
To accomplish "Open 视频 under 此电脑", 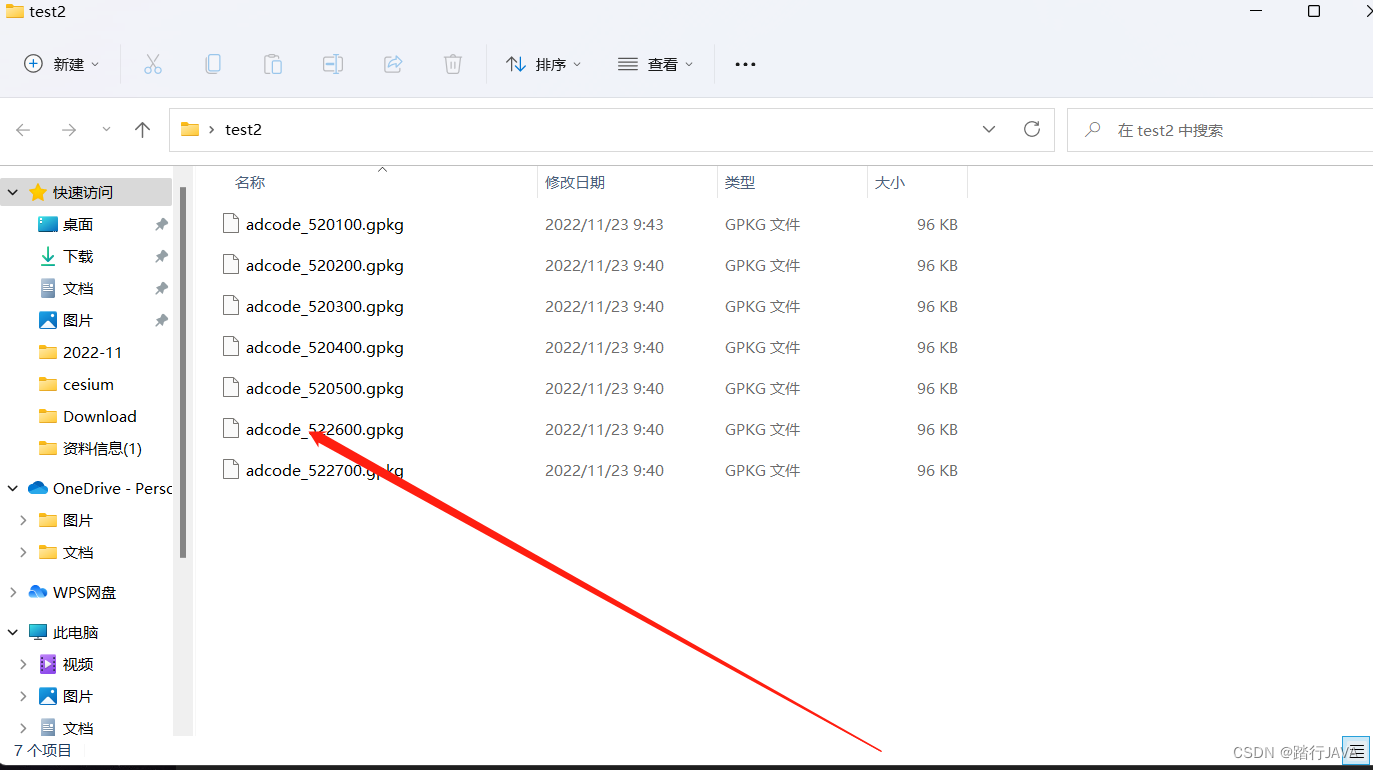I will click(x=78, y=665).
